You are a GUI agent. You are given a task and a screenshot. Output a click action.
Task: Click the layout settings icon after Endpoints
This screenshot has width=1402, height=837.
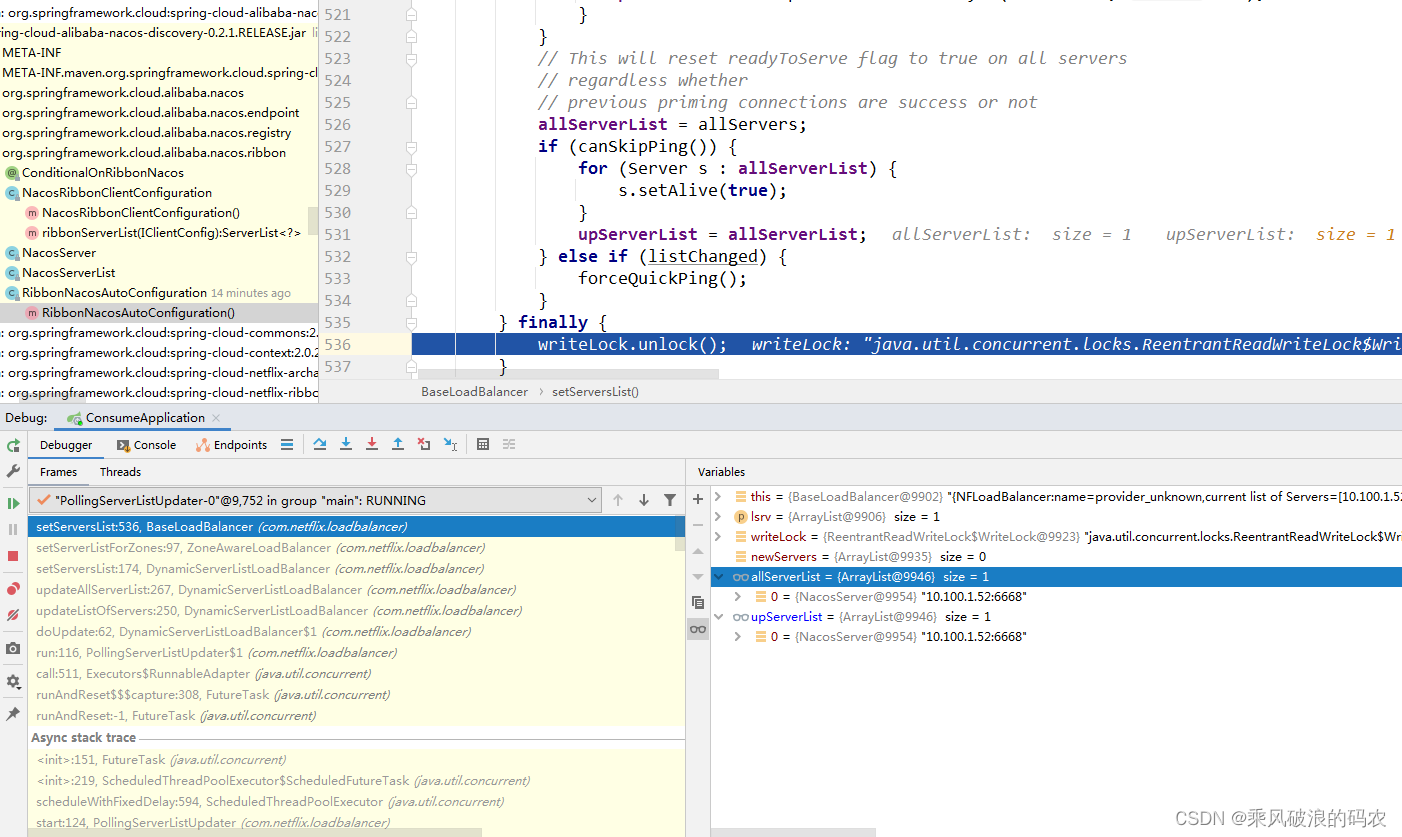[287, 444]
